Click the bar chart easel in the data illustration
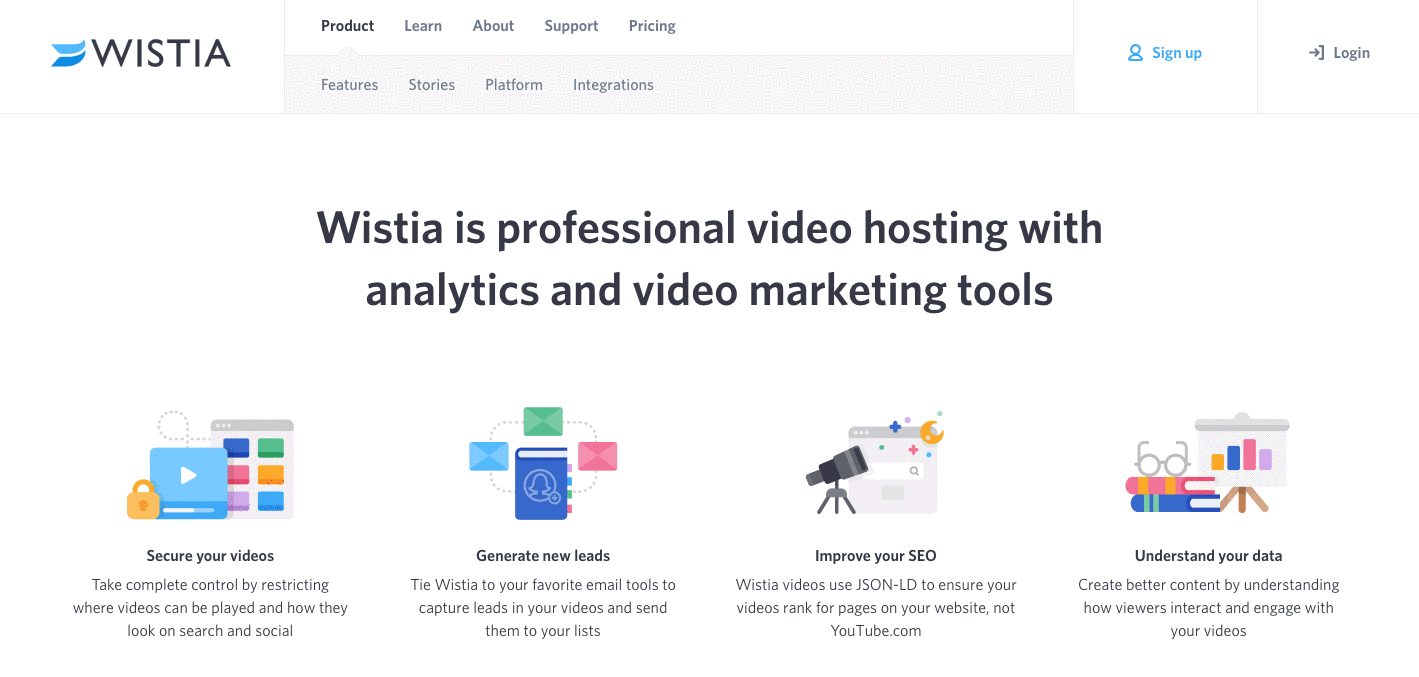 pos(1242,455)
